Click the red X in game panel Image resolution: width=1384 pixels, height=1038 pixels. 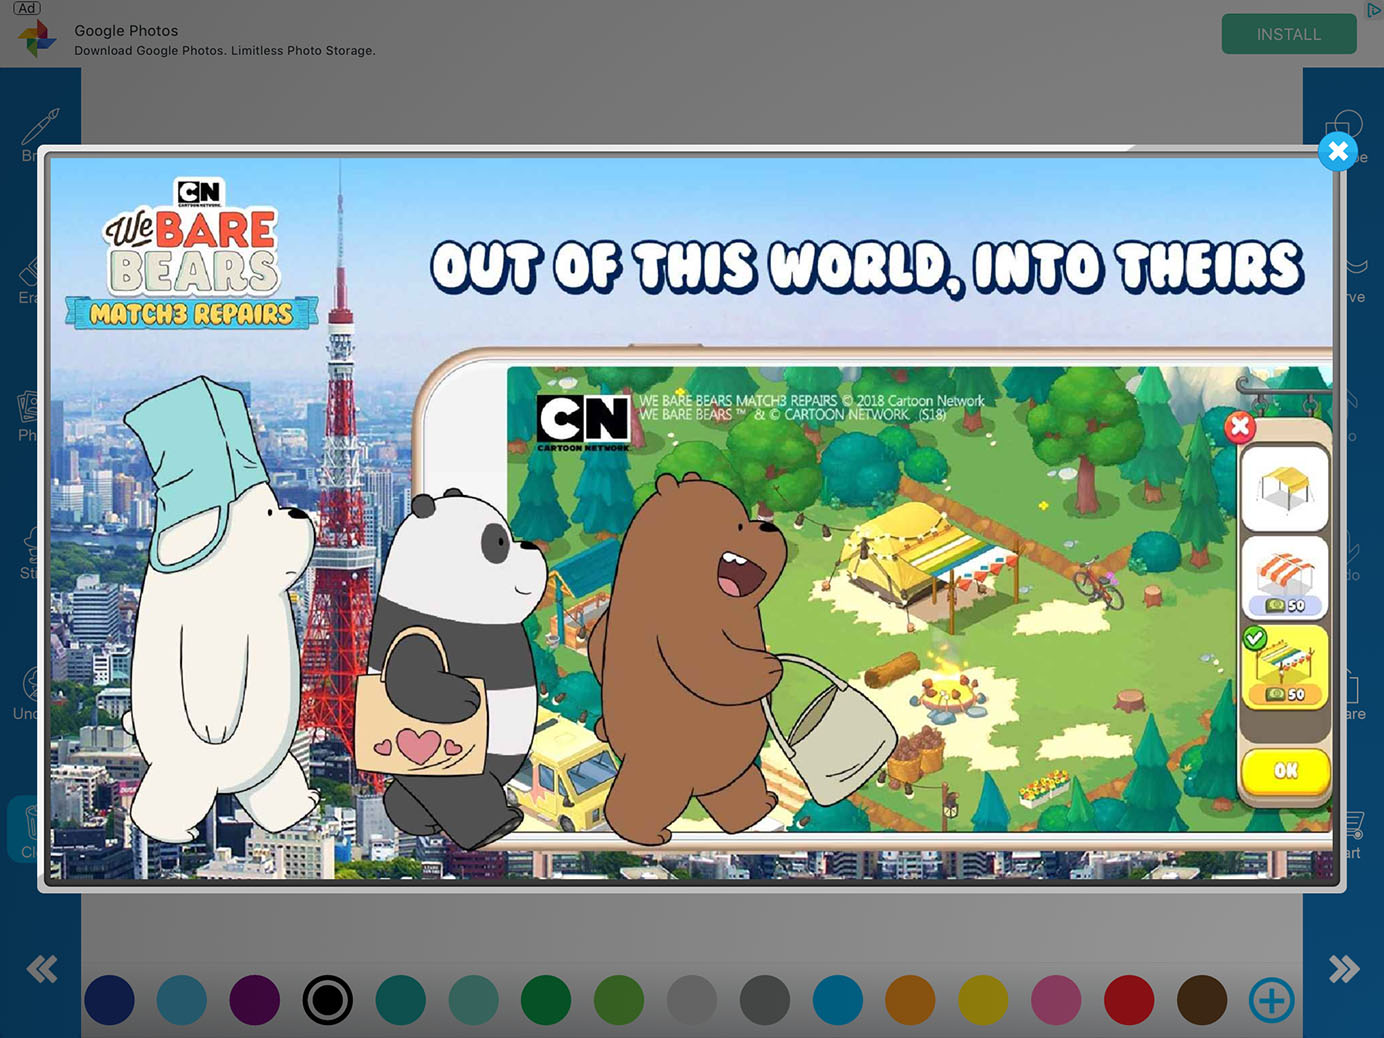click(x=1240, y=427)
